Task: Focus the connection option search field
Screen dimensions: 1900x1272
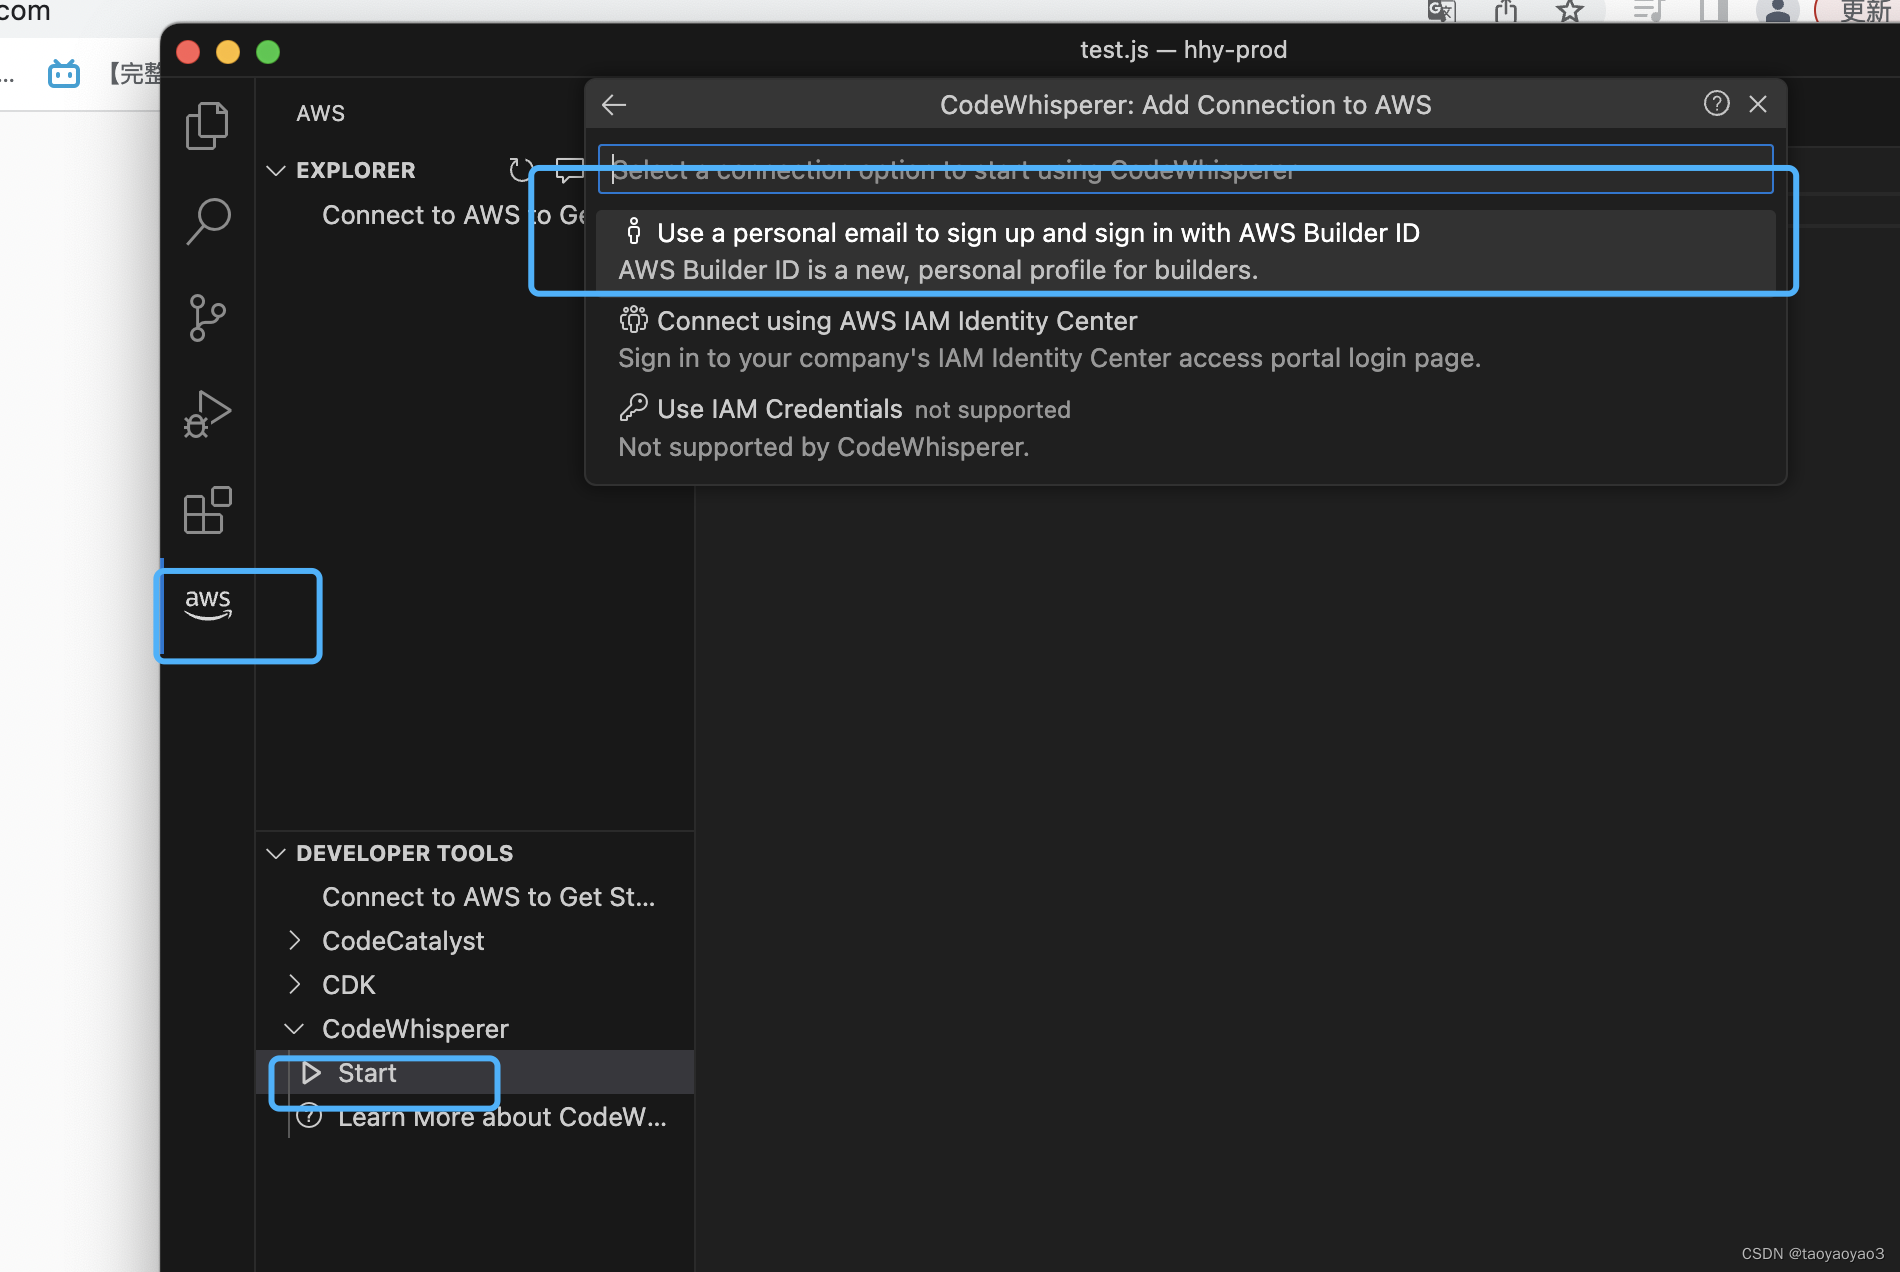Action: (x=1185, y=169)
